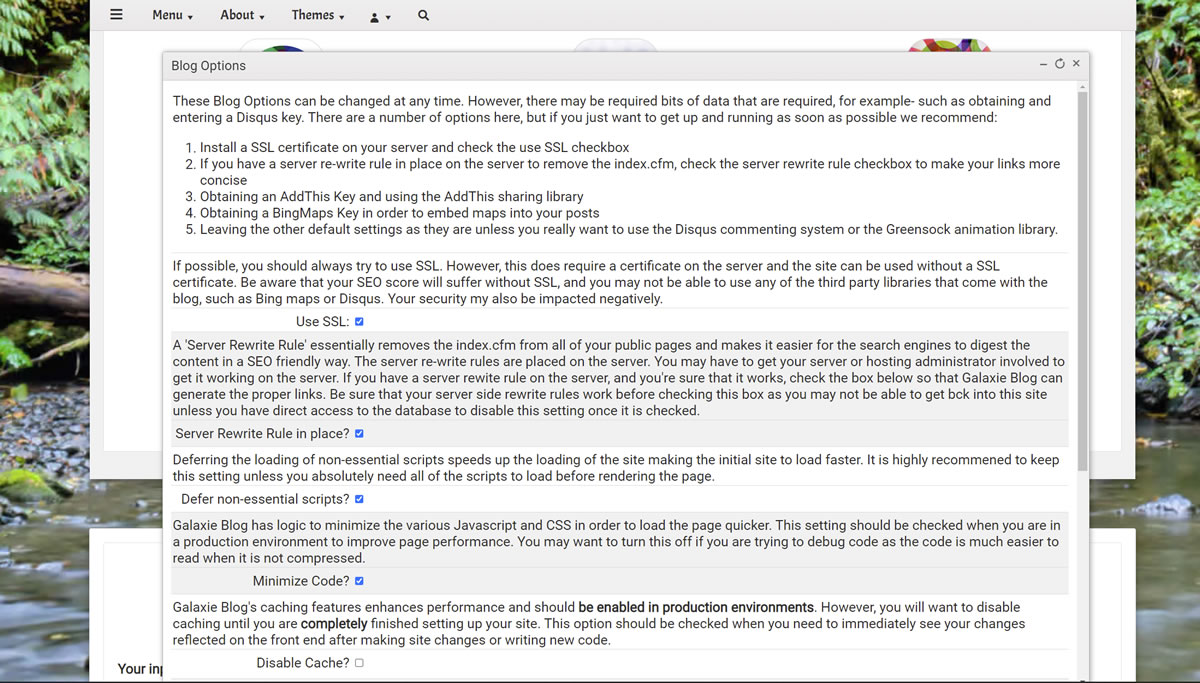
Task: Click list item 'Install a SSL certificate on your server'
Action: (x=414, y=147)
